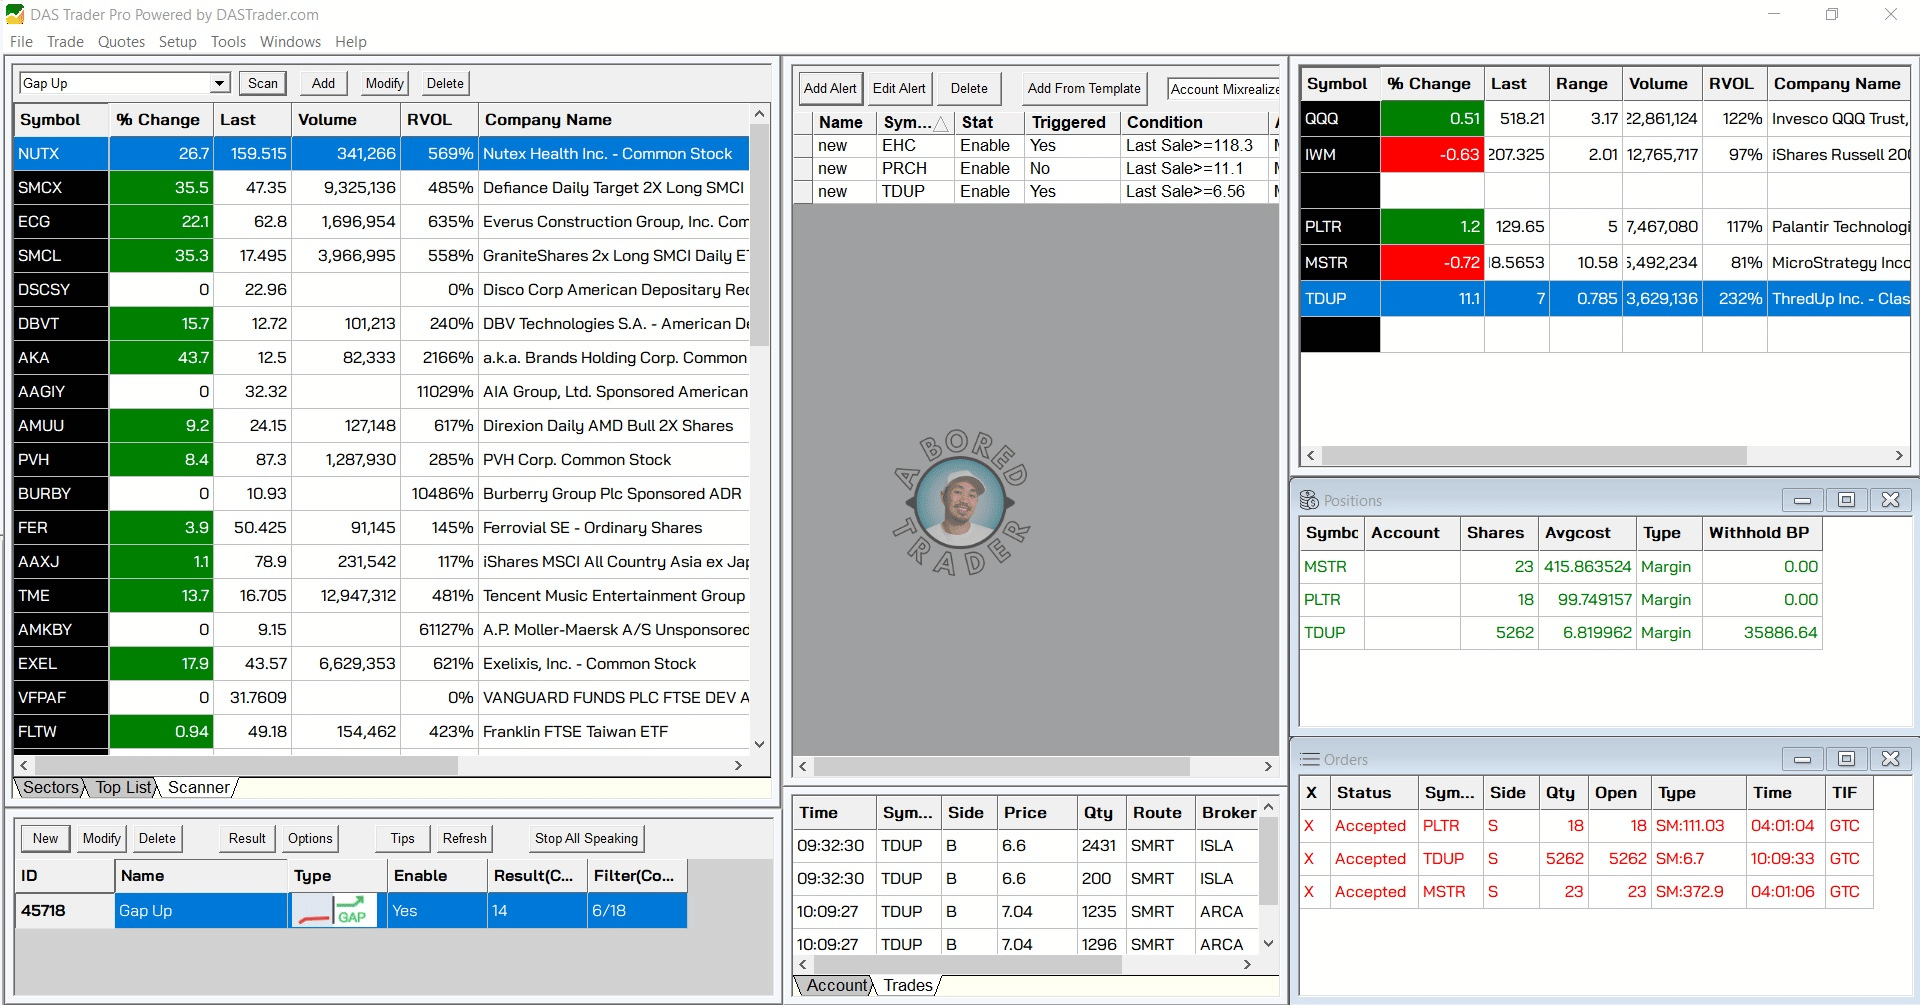The width and height of the screenshot is (1920, 1005).
Task: Cancel the PLTR order with its X icon
Action: 1311,825
